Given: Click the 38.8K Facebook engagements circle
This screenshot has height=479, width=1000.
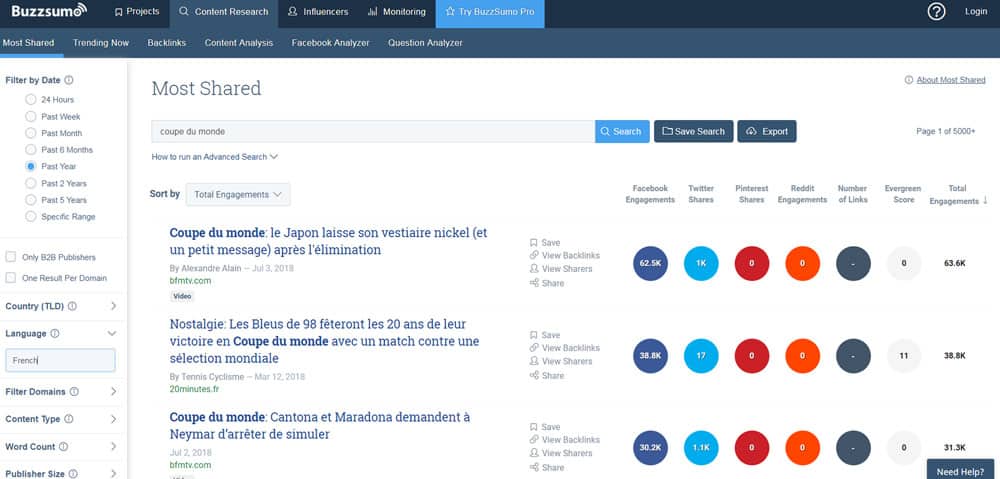Looking at the screenshot, I should pos(651,356).
